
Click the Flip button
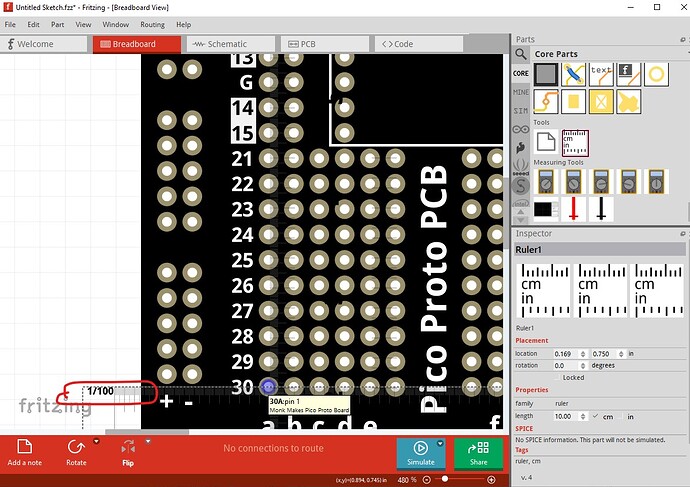128,453
